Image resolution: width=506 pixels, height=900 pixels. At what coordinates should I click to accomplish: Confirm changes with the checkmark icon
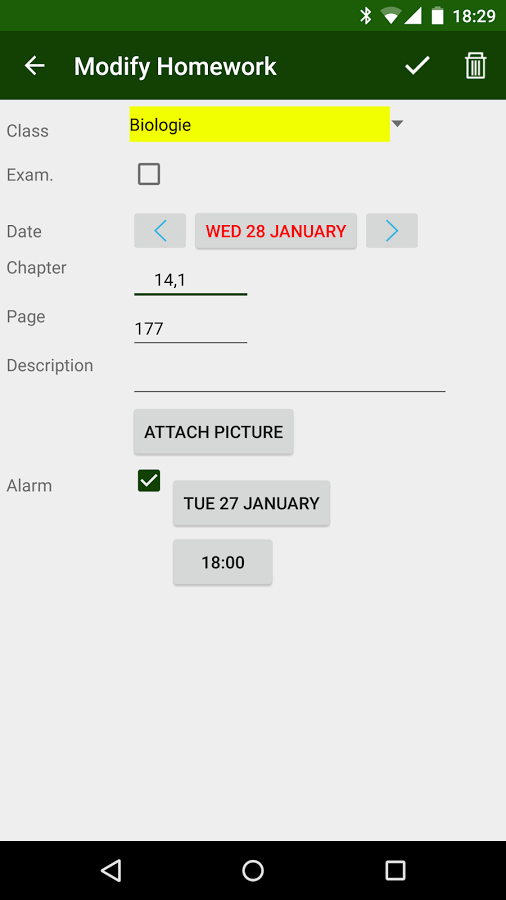coord(417,66)
